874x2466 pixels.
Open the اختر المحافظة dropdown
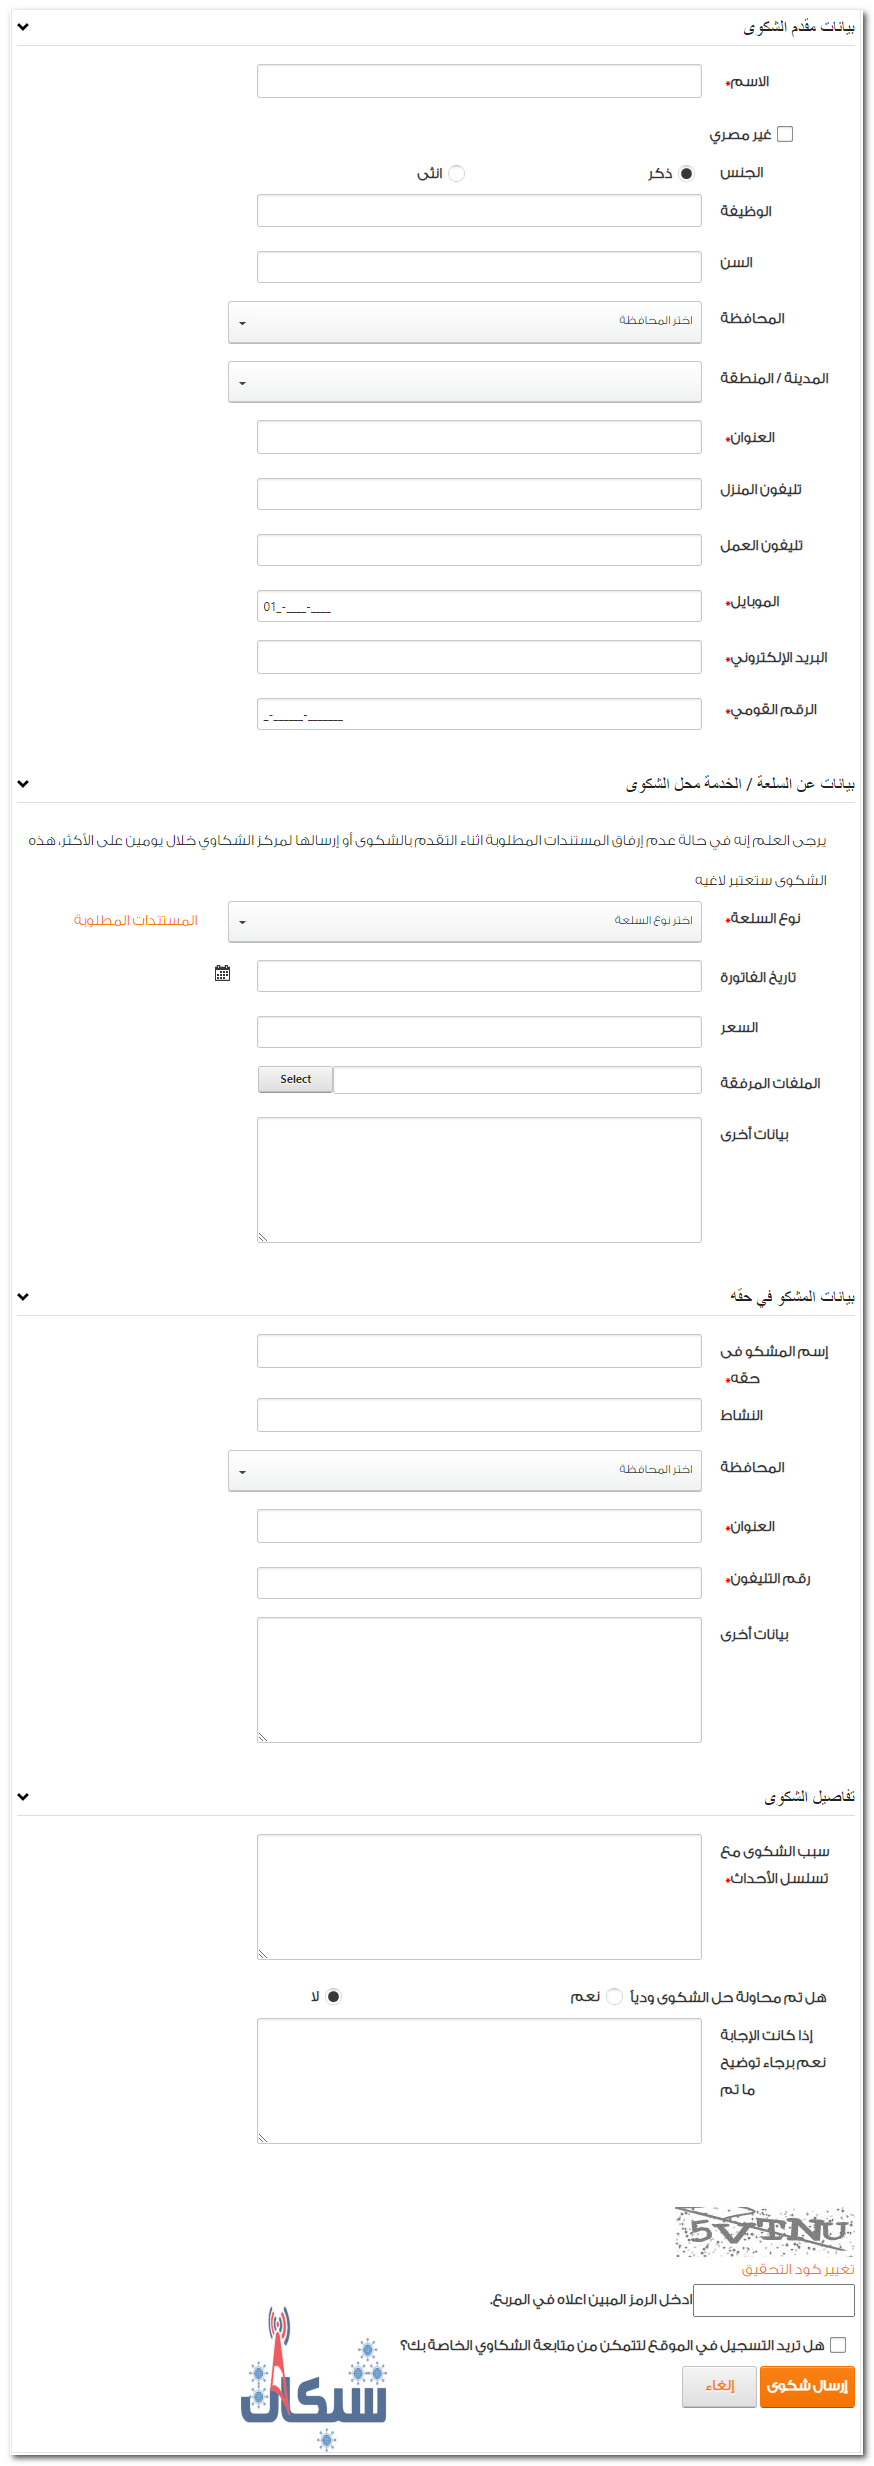point(464,322)
